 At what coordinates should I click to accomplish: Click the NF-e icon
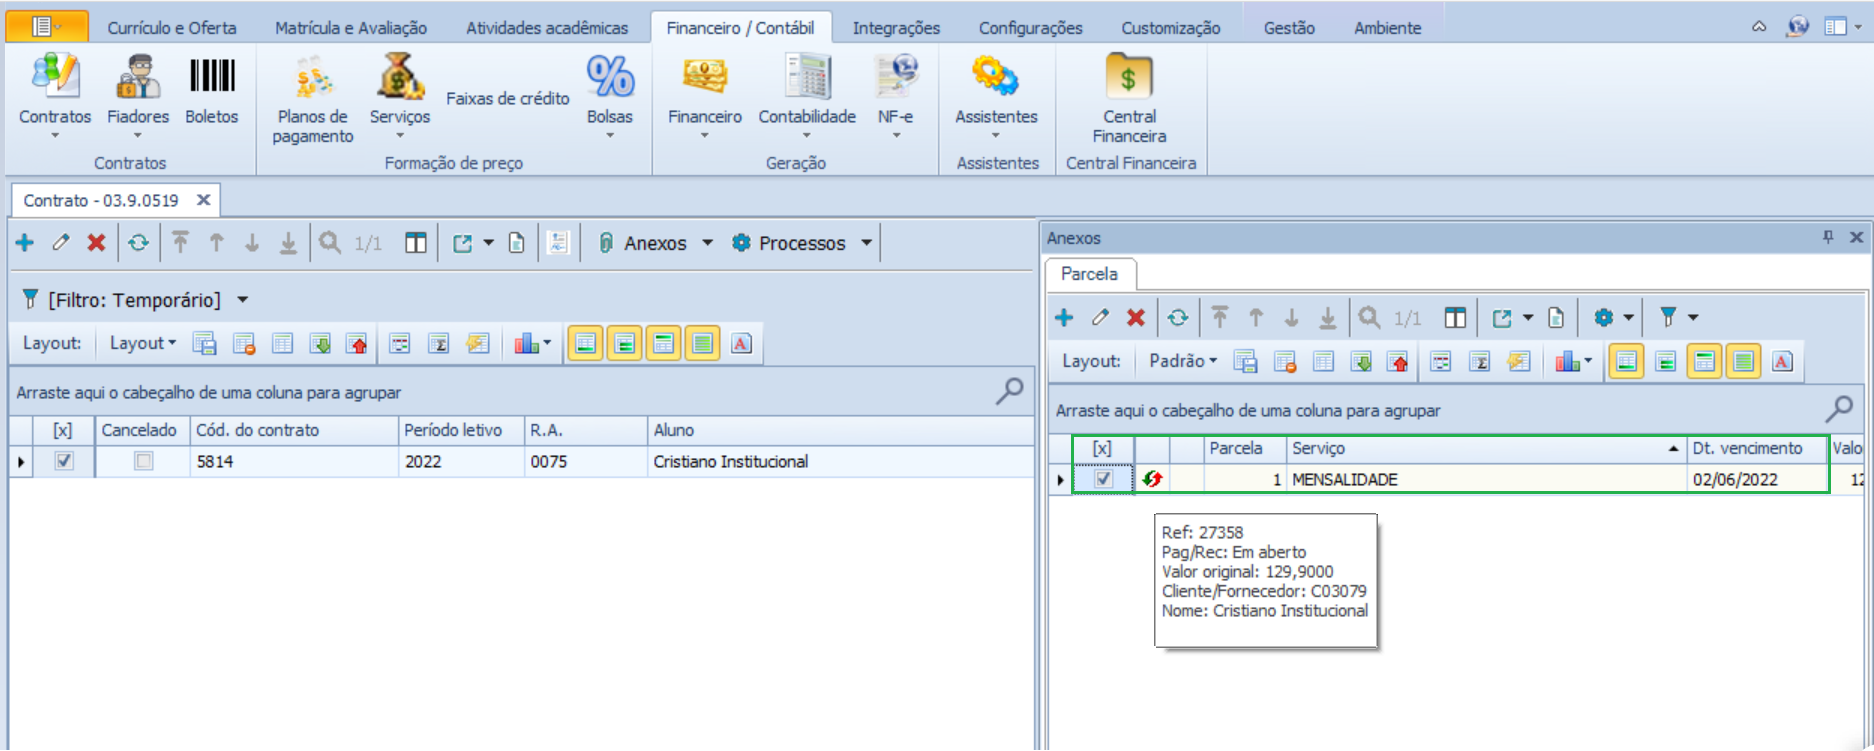click(896, 78)
